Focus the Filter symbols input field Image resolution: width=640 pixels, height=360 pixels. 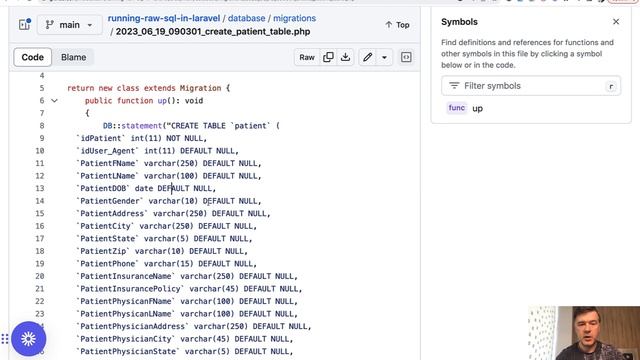click(x=531, y=86)
